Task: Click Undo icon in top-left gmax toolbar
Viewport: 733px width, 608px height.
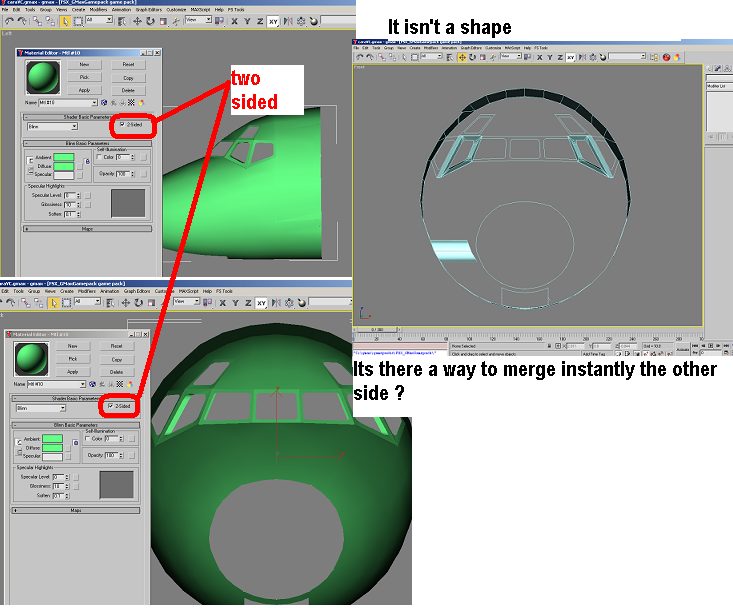Action: click(9, 21)
